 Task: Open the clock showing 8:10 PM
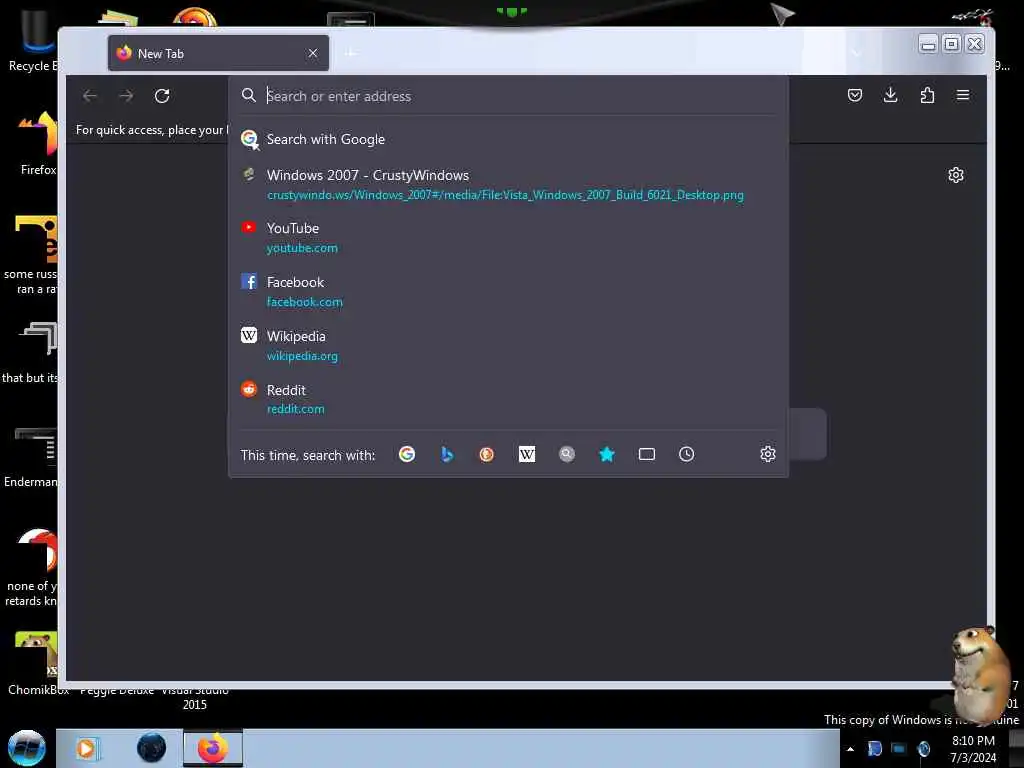click(973, 748)
